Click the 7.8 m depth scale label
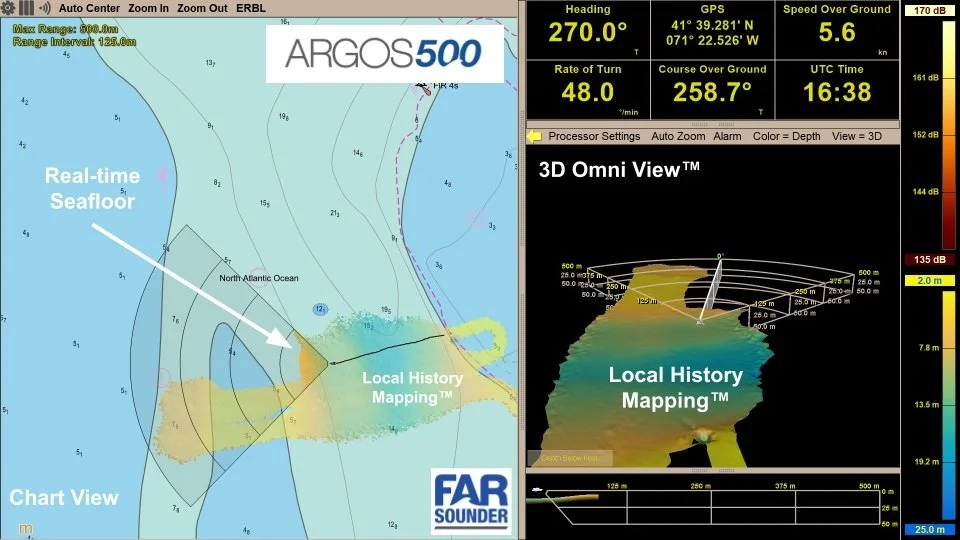Image resolution: width=960 pixels, height=540 pixels. pos(928,348)
